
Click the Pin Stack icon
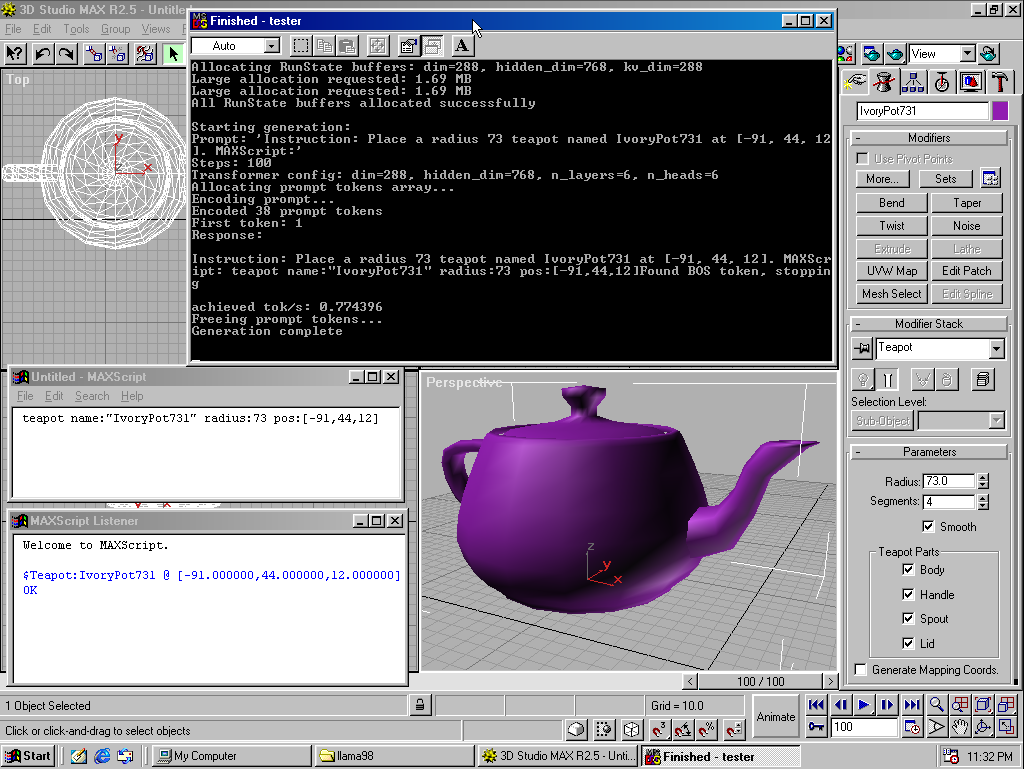click(862, 348)
